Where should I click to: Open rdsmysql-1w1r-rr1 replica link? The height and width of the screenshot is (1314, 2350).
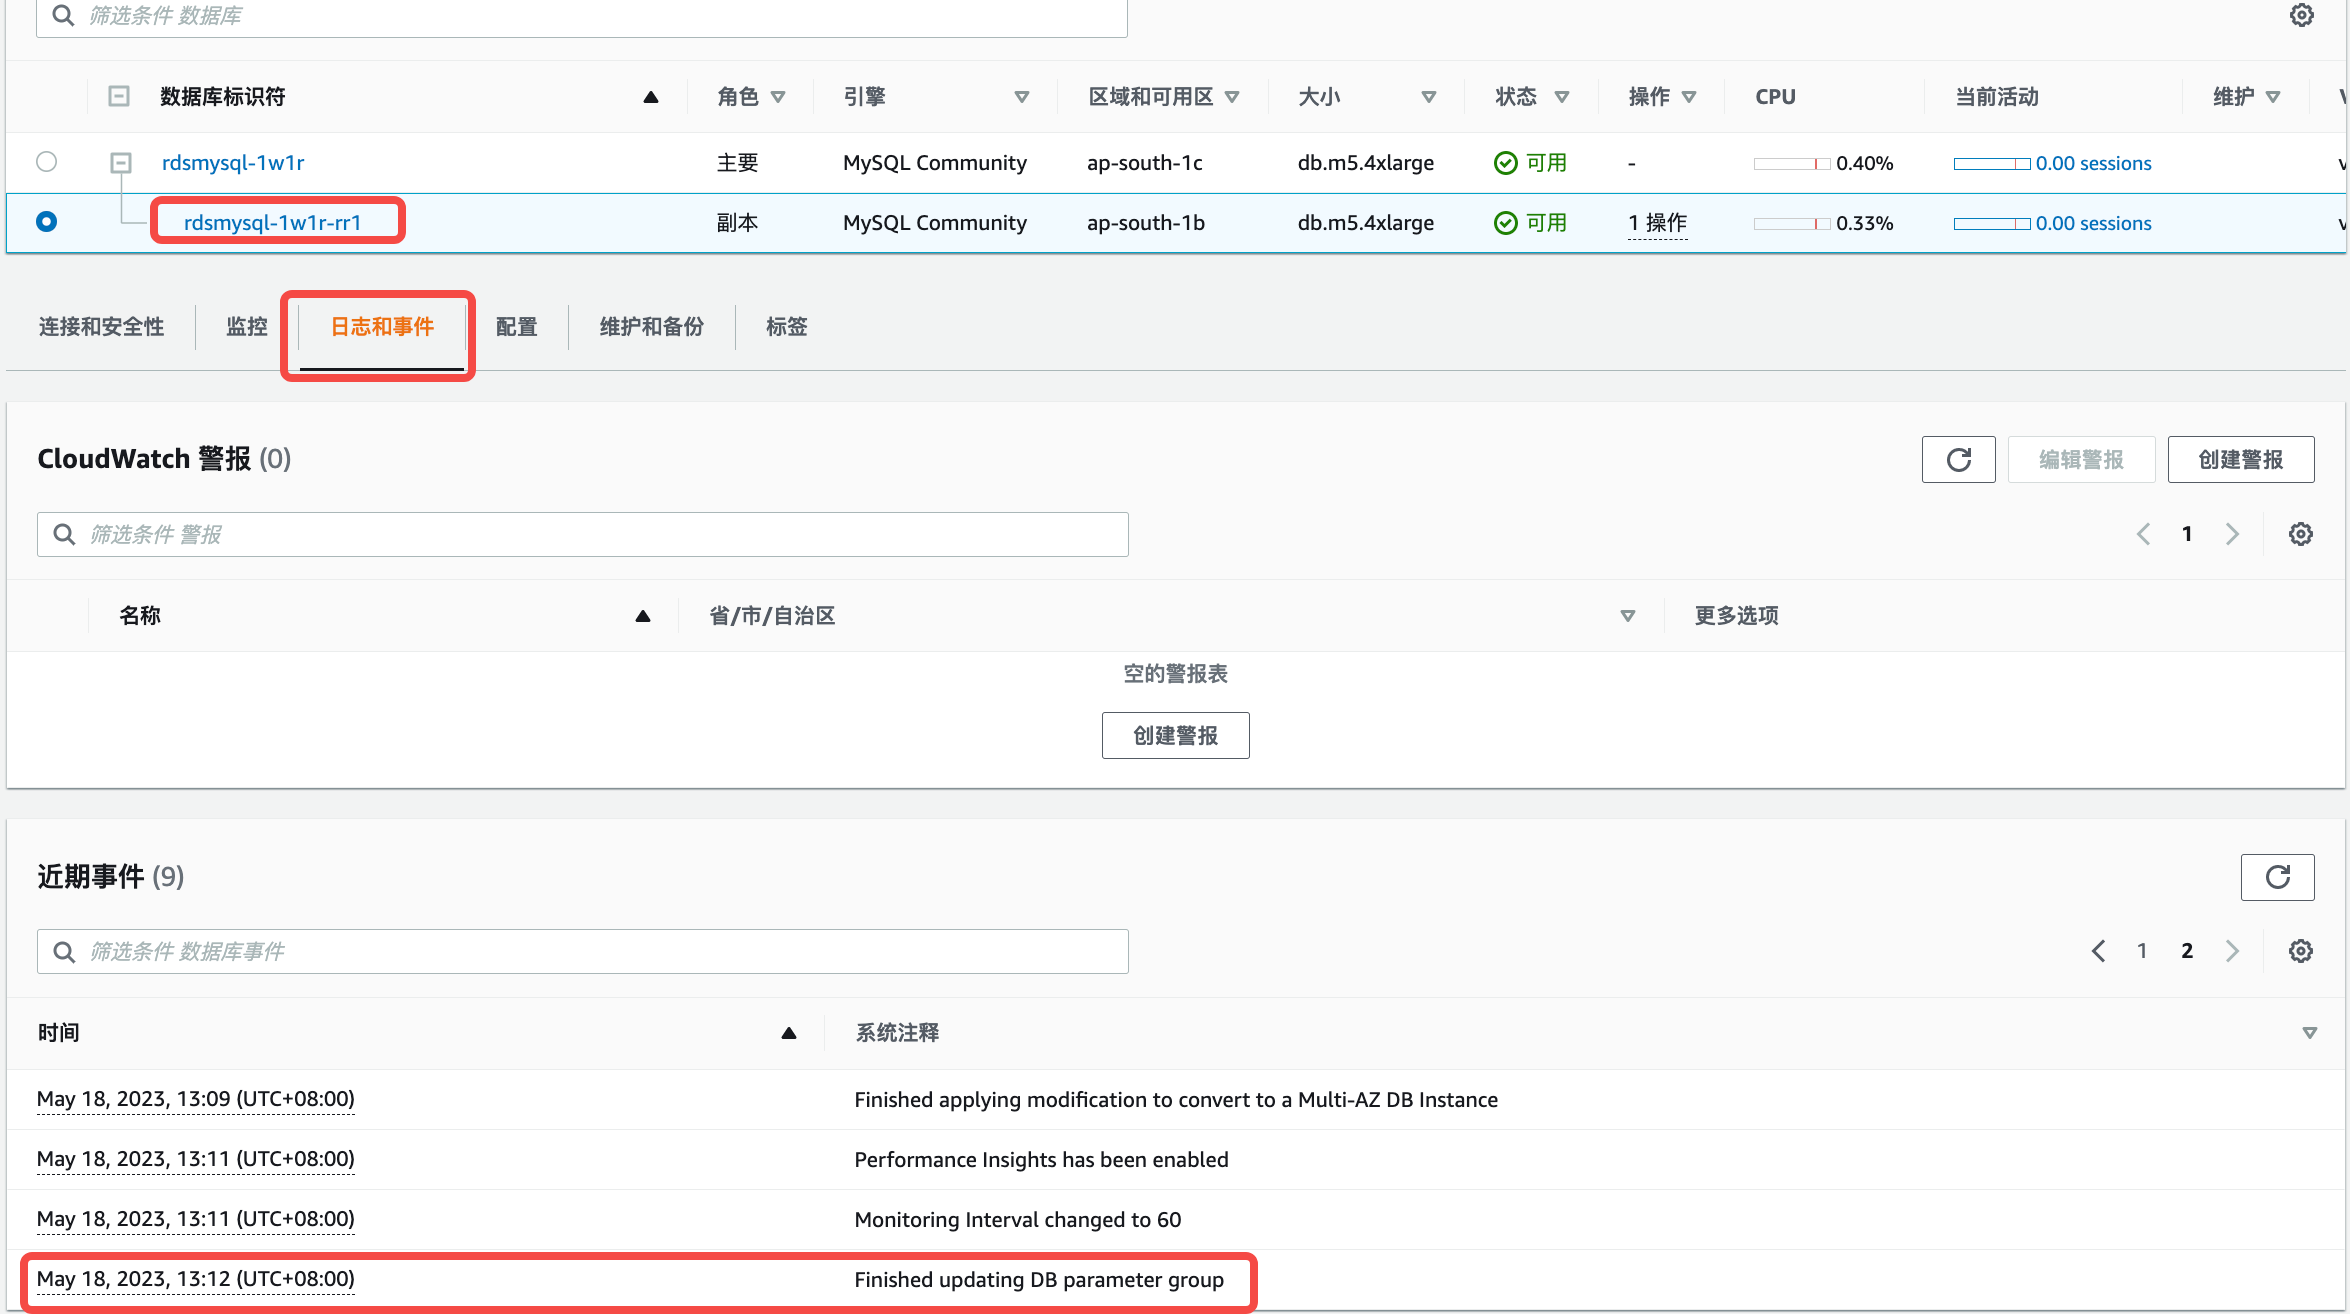272,223
